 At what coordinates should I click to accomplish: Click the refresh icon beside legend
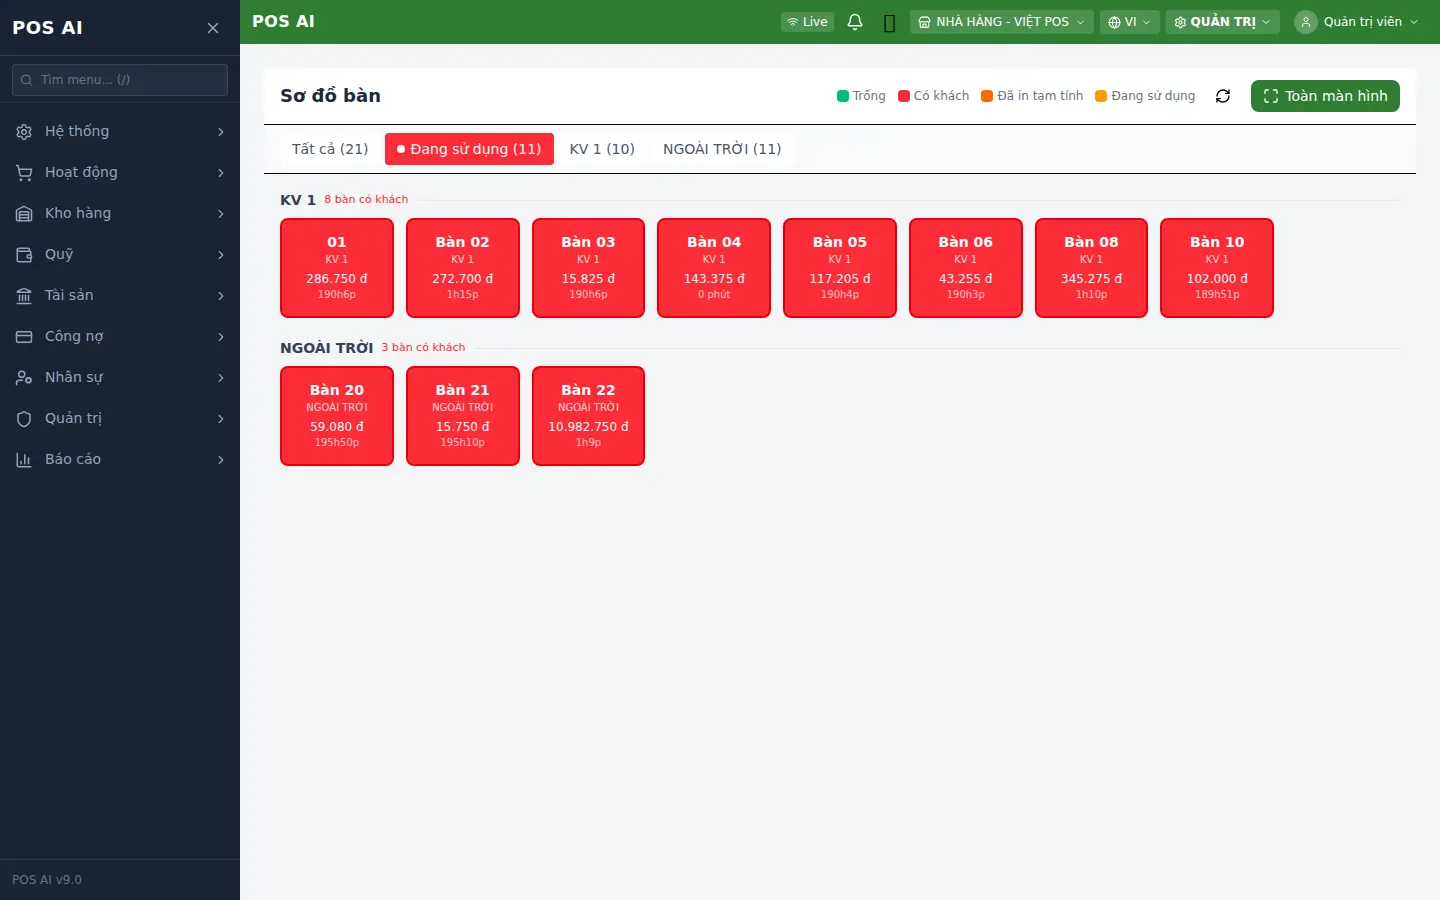pyautogui.click(x=1223, y=96)
